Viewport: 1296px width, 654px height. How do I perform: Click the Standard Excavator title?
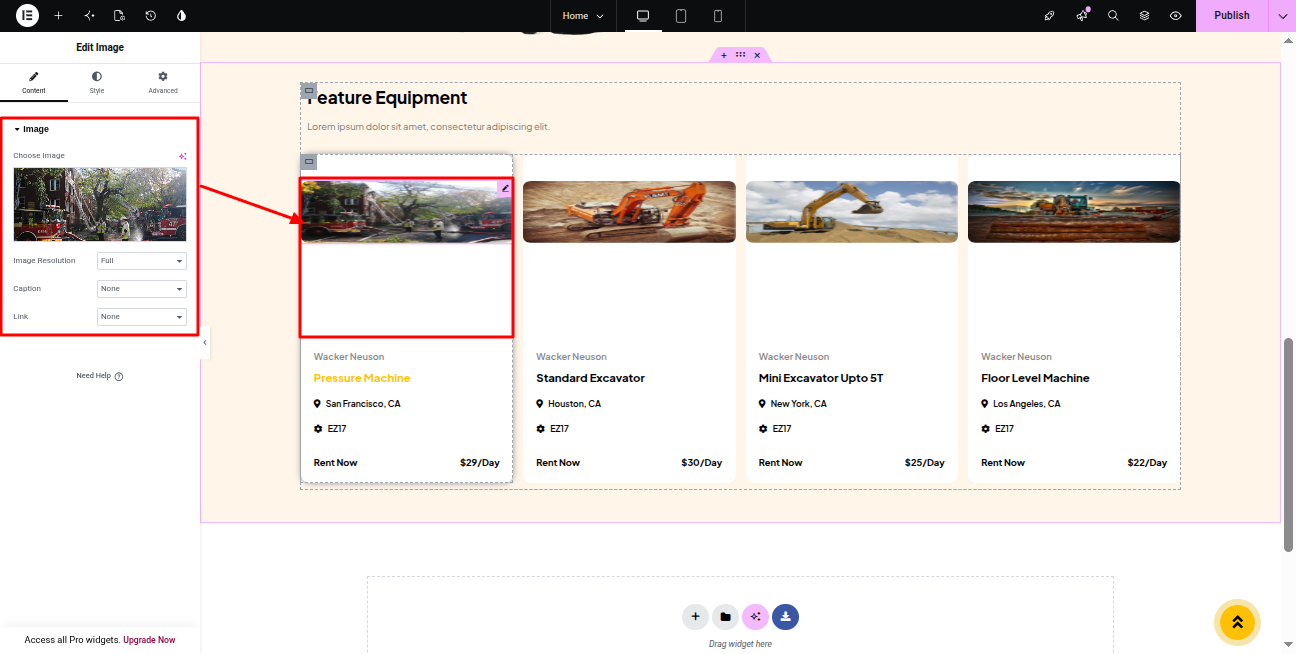click(x=590, y=378)
